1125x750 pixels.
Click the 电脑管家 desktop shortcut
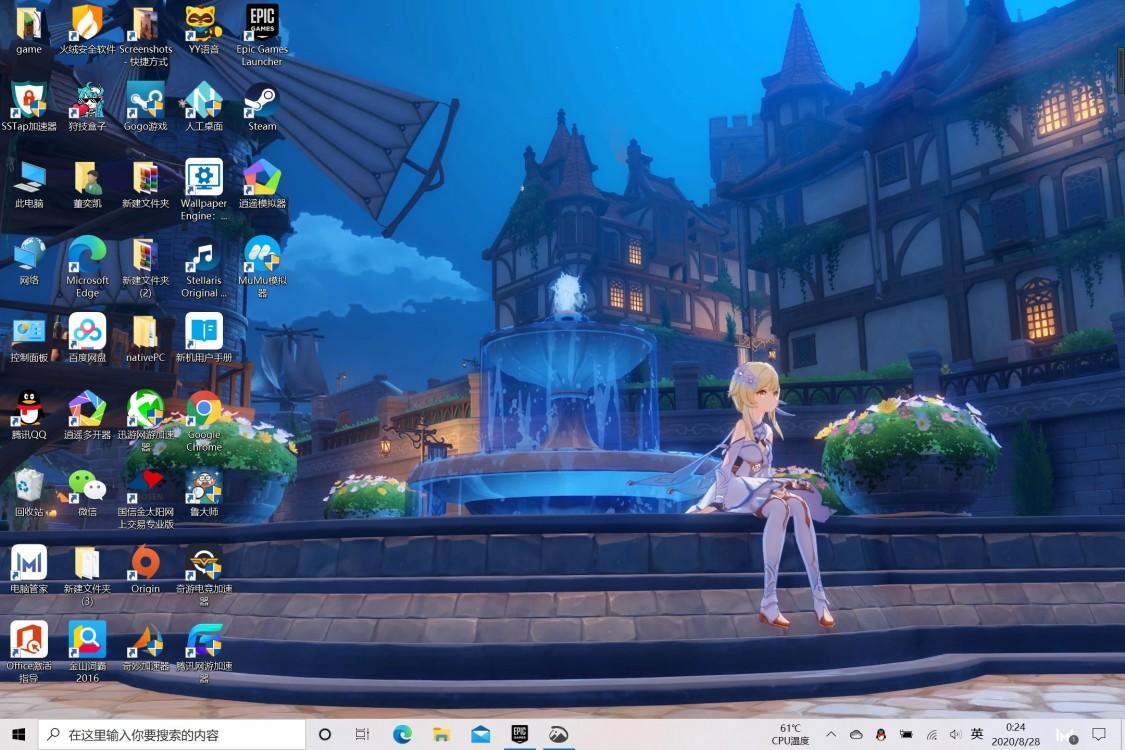pos(29,570)
